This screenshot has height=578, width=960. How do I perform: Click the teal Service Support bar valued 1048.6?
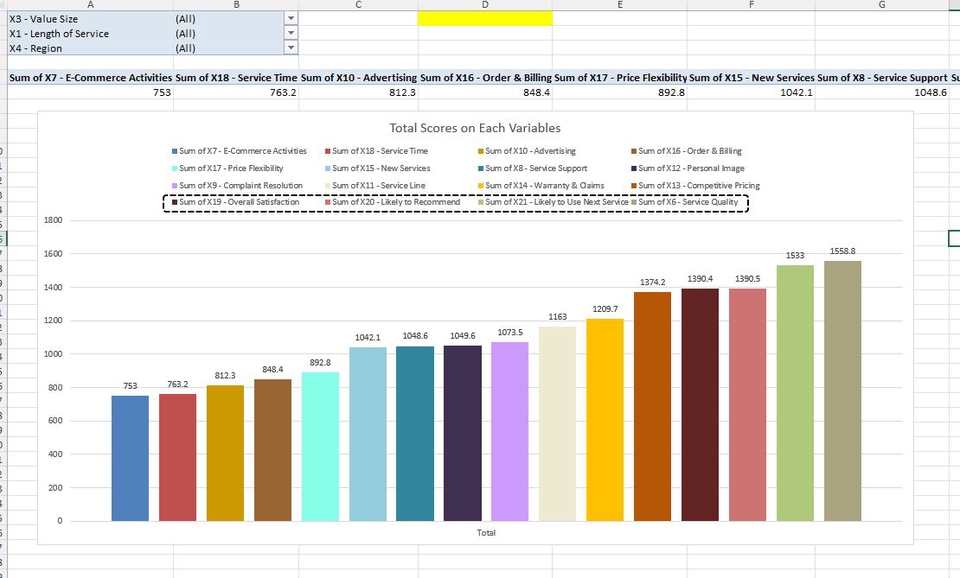pyautogui.click(x=415, y=434)
